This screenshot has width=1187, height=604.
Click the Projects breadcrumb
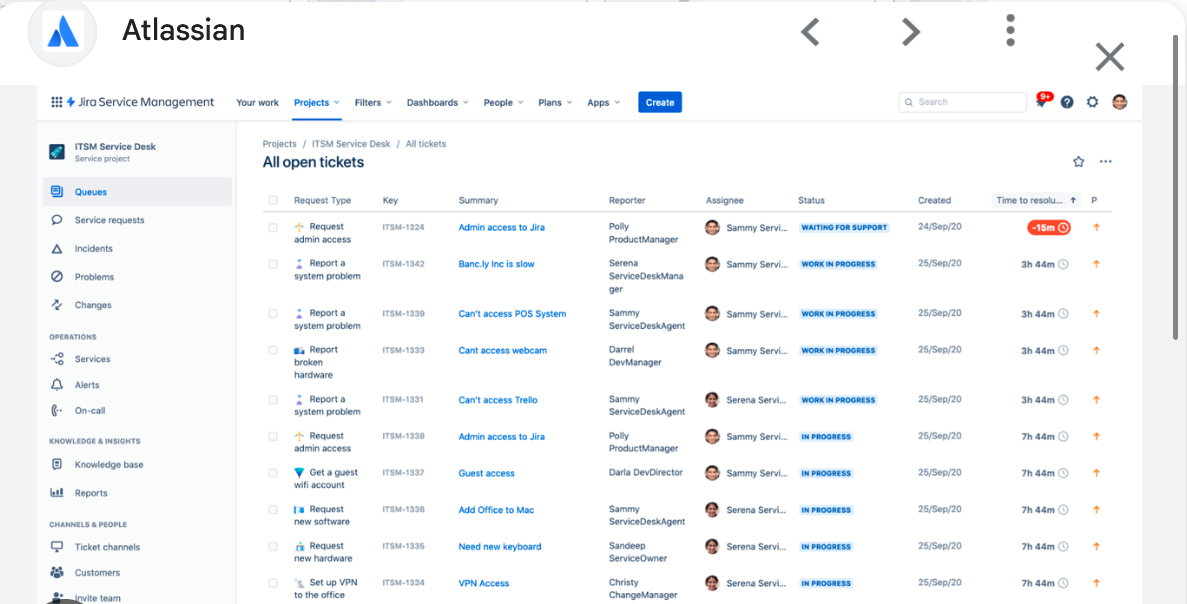(x=279, y=144)
